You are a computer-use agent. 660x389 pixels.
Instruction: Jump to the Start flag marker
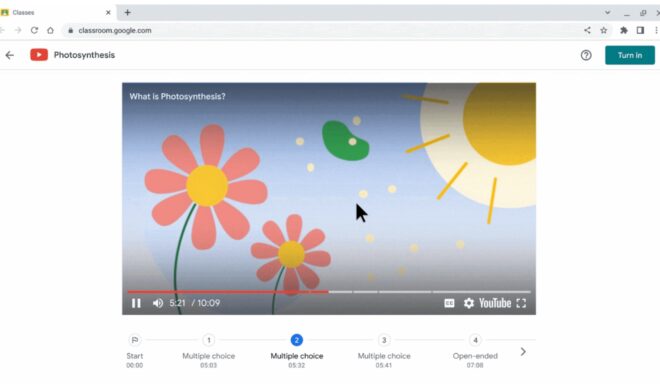[x=135, y=340]
